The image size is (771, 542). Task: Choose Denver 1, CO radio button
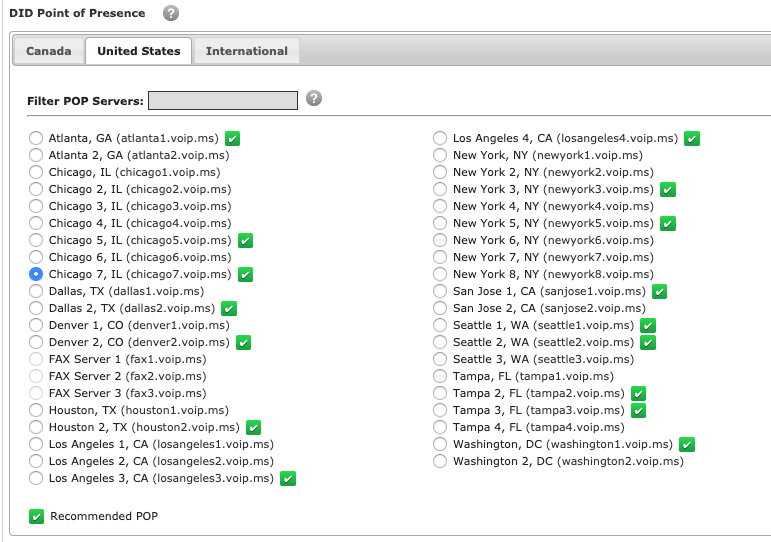point(36,325)
